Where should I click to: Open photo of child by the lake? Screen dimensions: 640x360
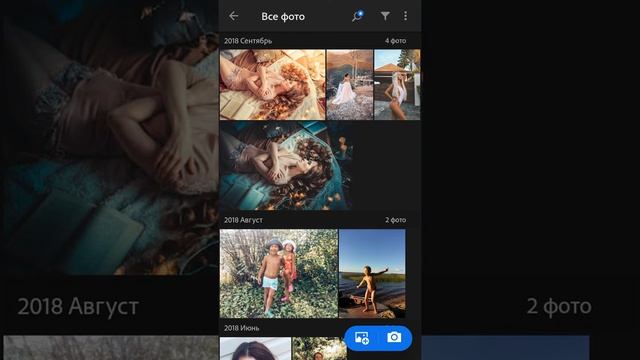click(x=372, y=273)
